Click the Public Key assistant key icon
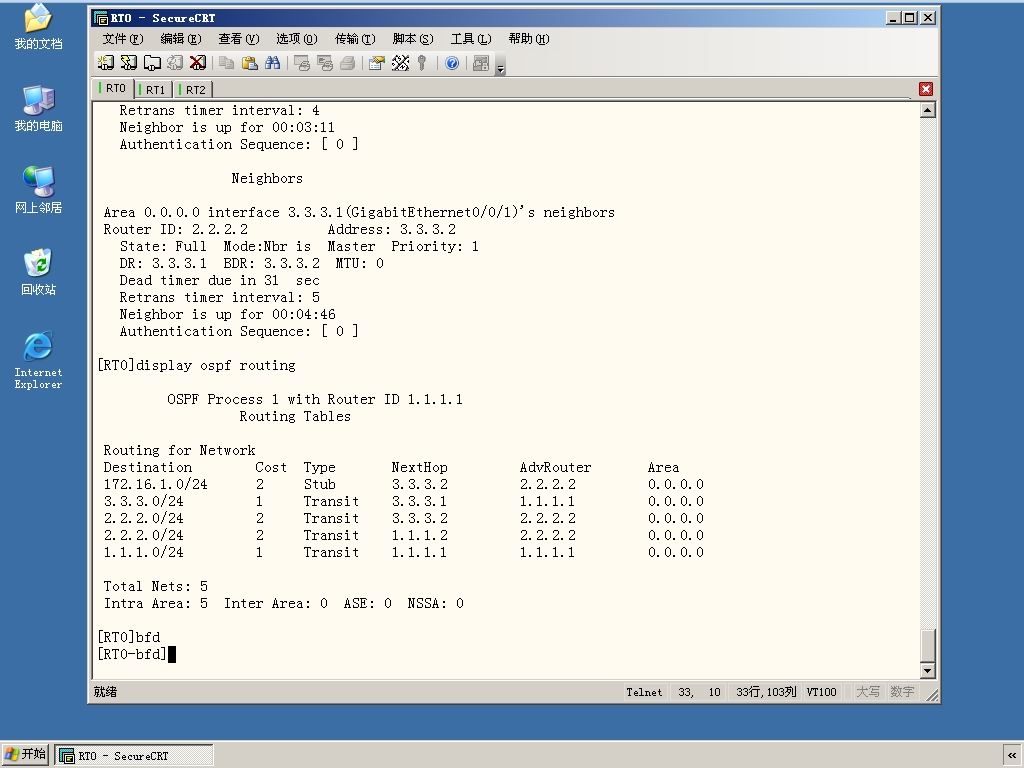This screenshot has height=768, width=1024. [423, 63]
